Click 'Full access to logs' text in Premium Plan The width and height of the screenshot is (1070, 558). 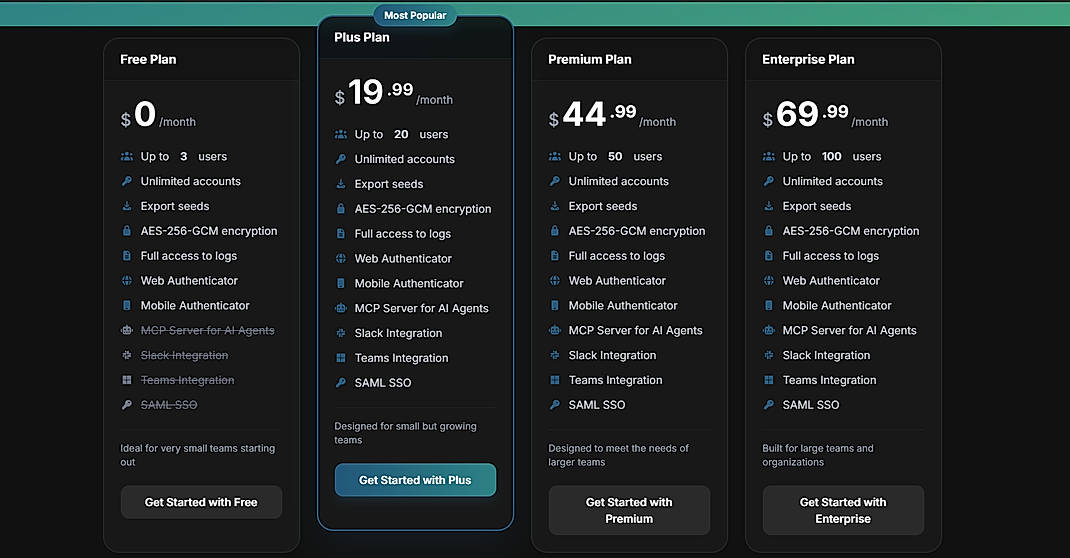tap(617, 256)
